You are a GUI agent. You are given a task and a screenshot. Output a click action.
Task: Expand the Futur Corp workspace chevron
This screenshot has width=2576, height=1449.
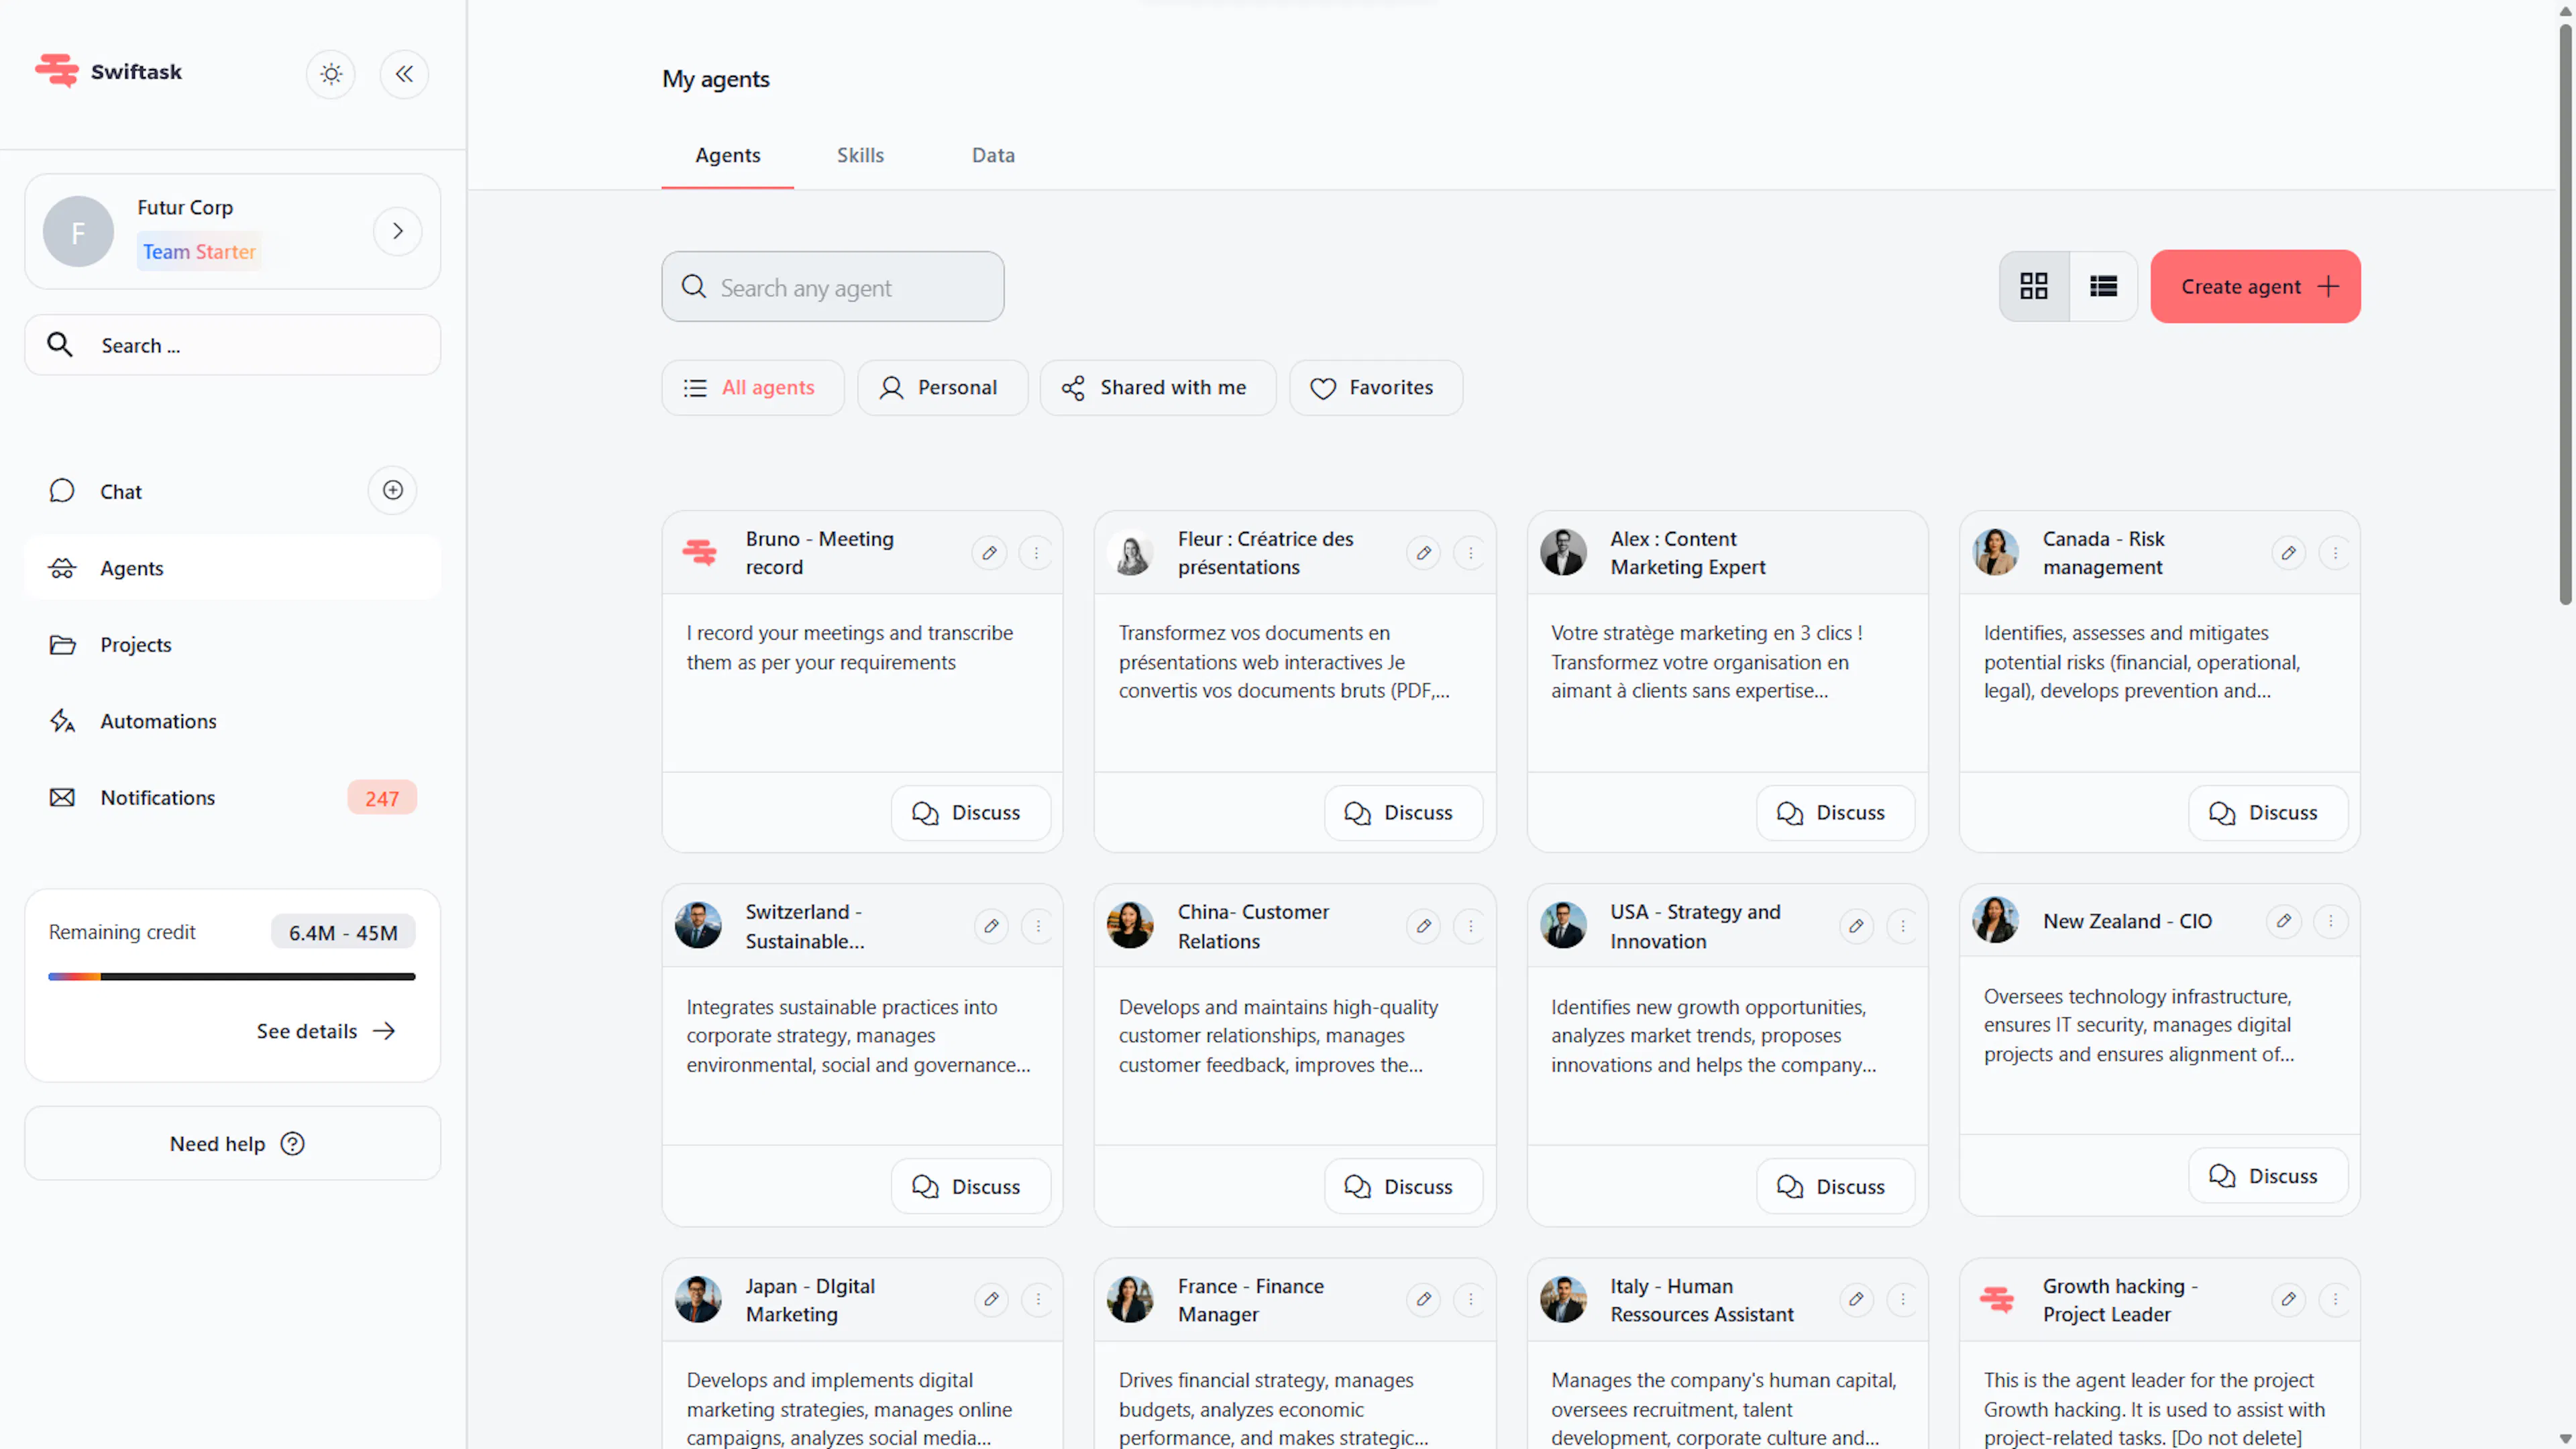point(397,231)
